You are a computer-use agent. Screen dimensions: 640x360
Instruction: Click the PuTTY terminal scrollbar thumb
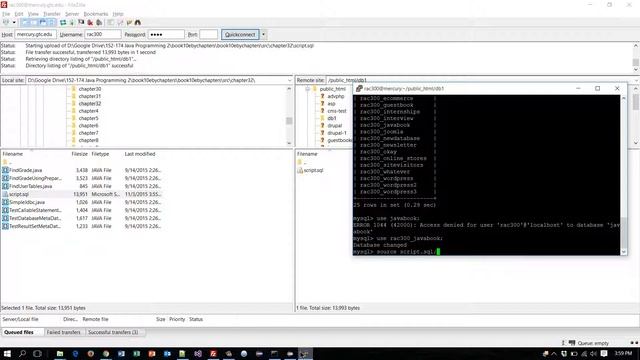tap(624, 233)
